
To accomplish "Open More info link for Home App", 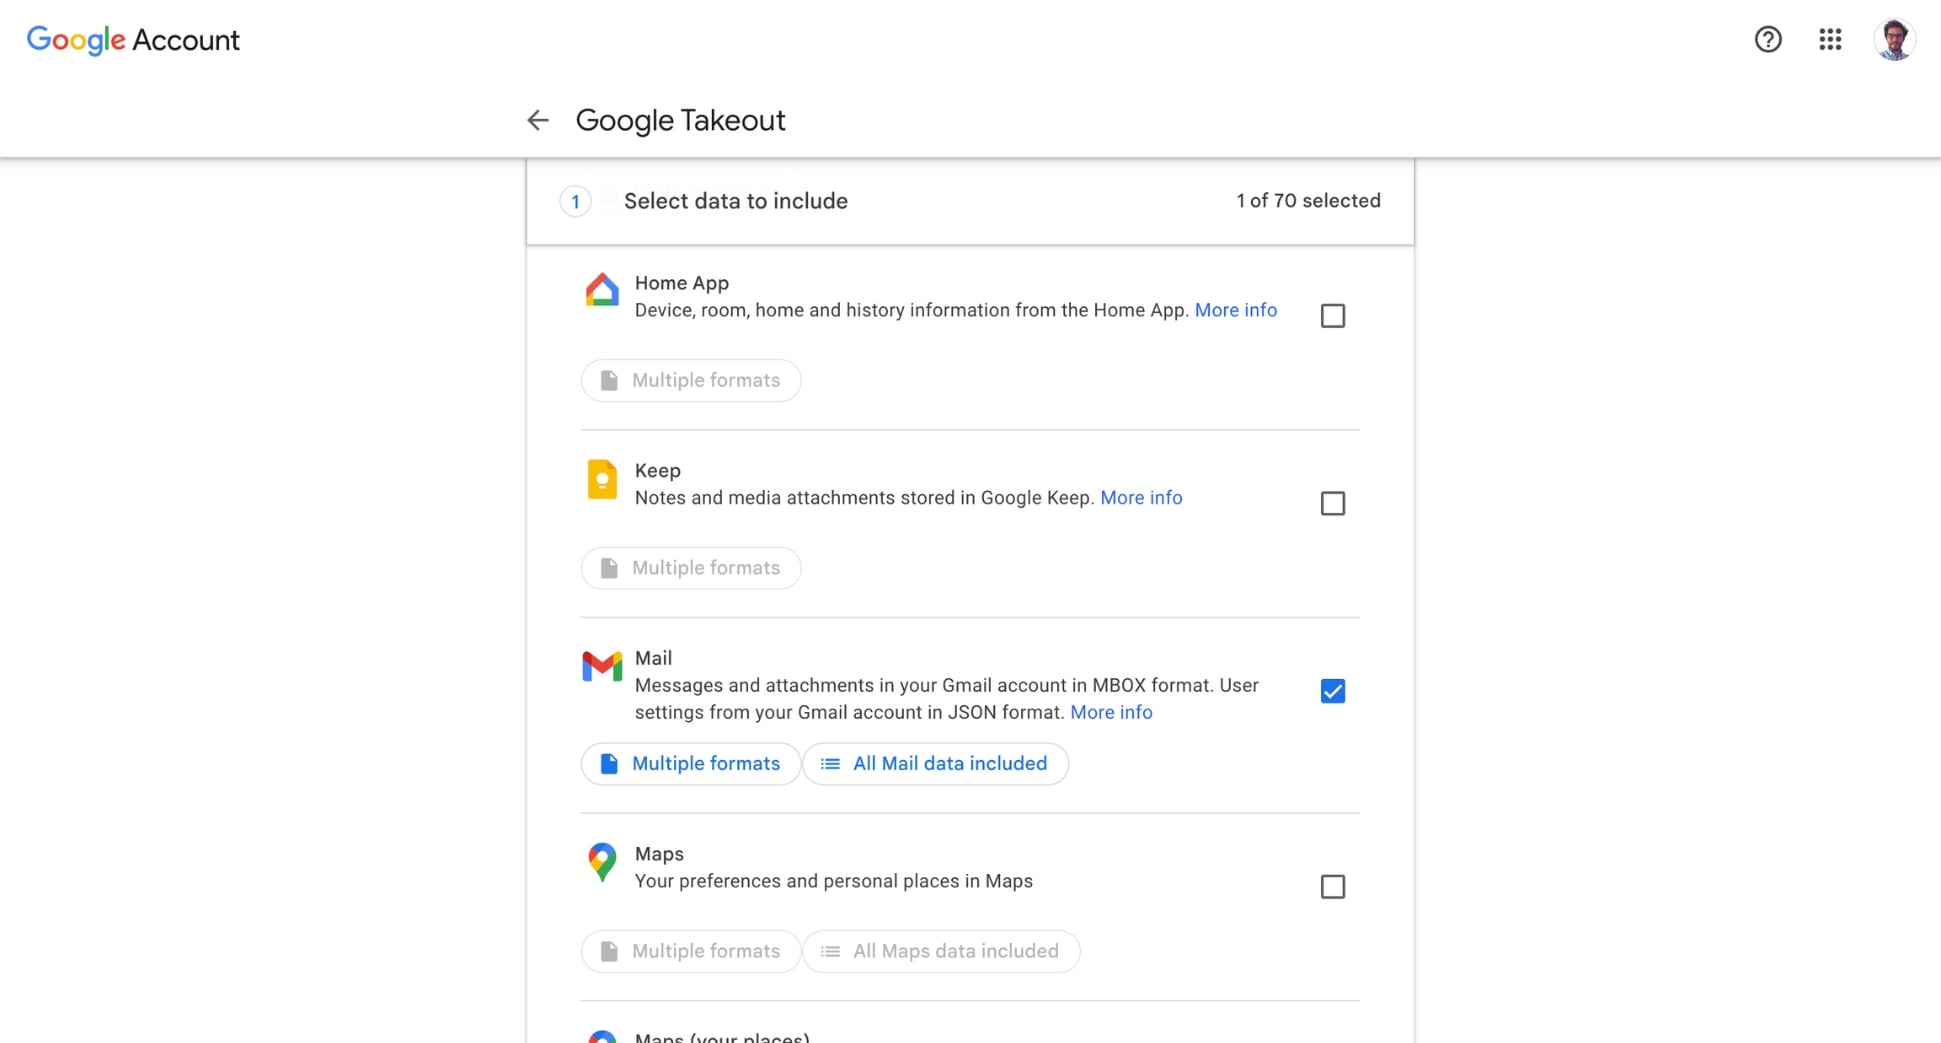I will (x=1236, y=310).
